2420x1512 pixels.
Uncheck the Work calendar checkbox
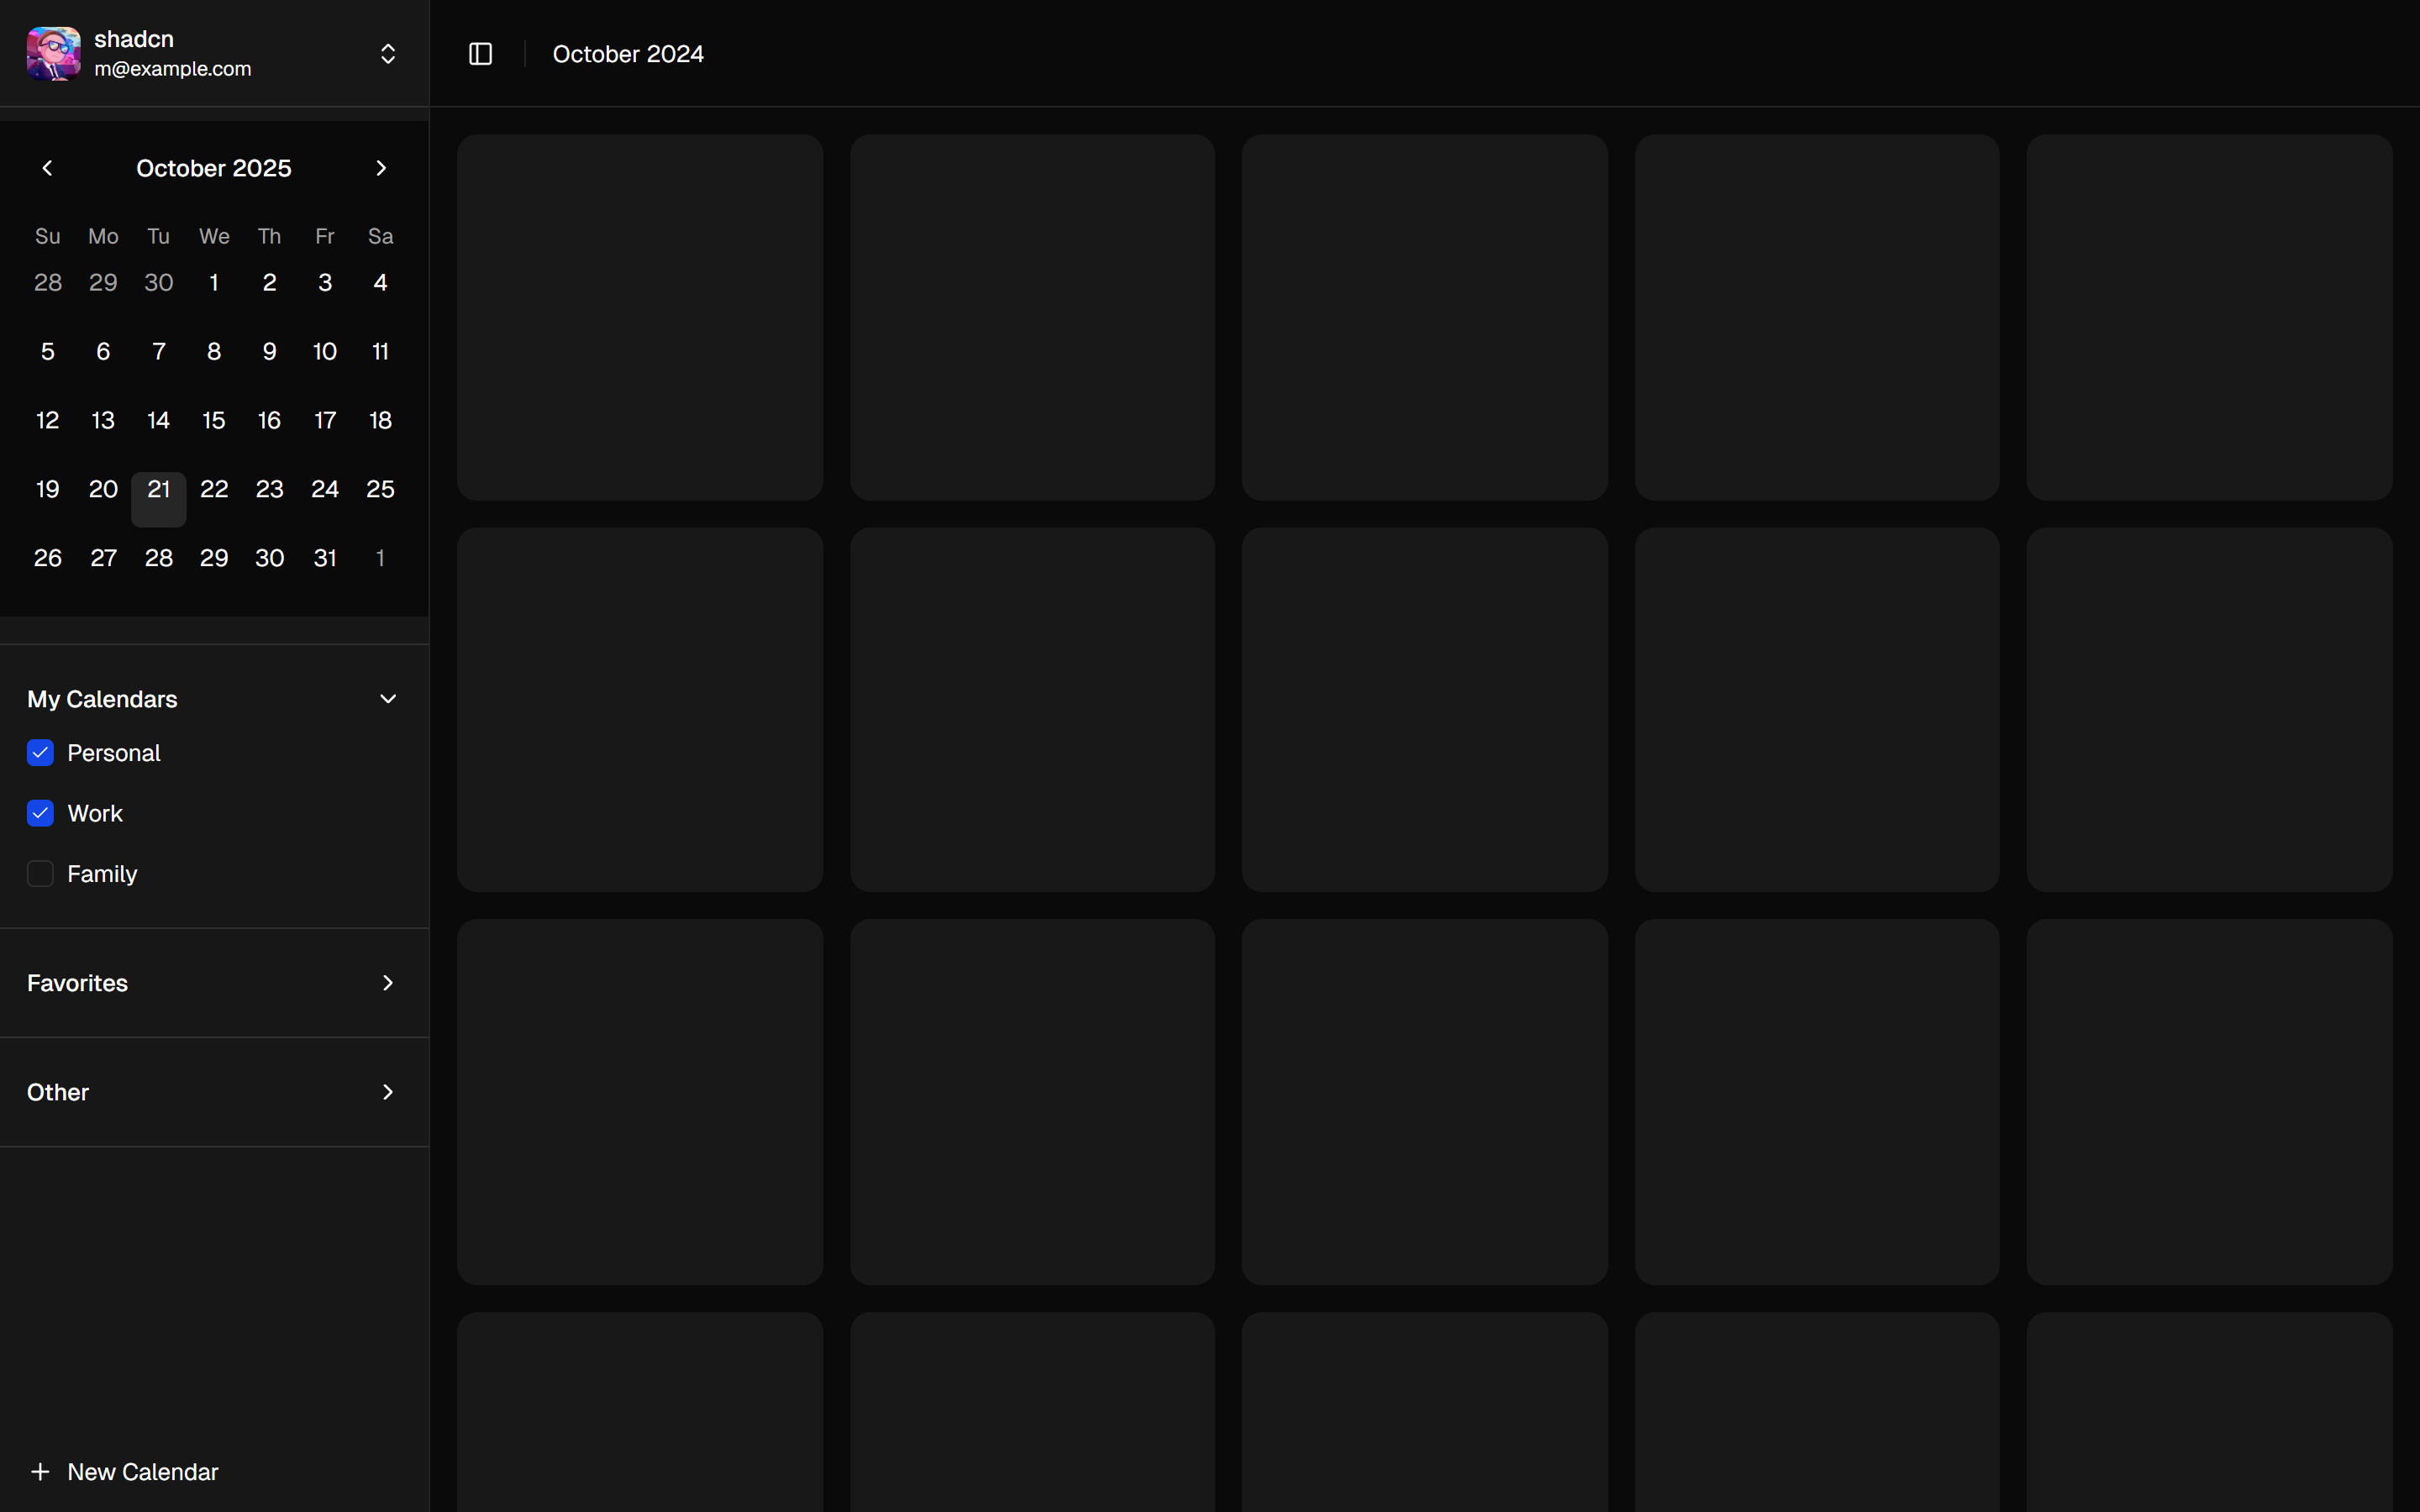[x=40, y=813]
